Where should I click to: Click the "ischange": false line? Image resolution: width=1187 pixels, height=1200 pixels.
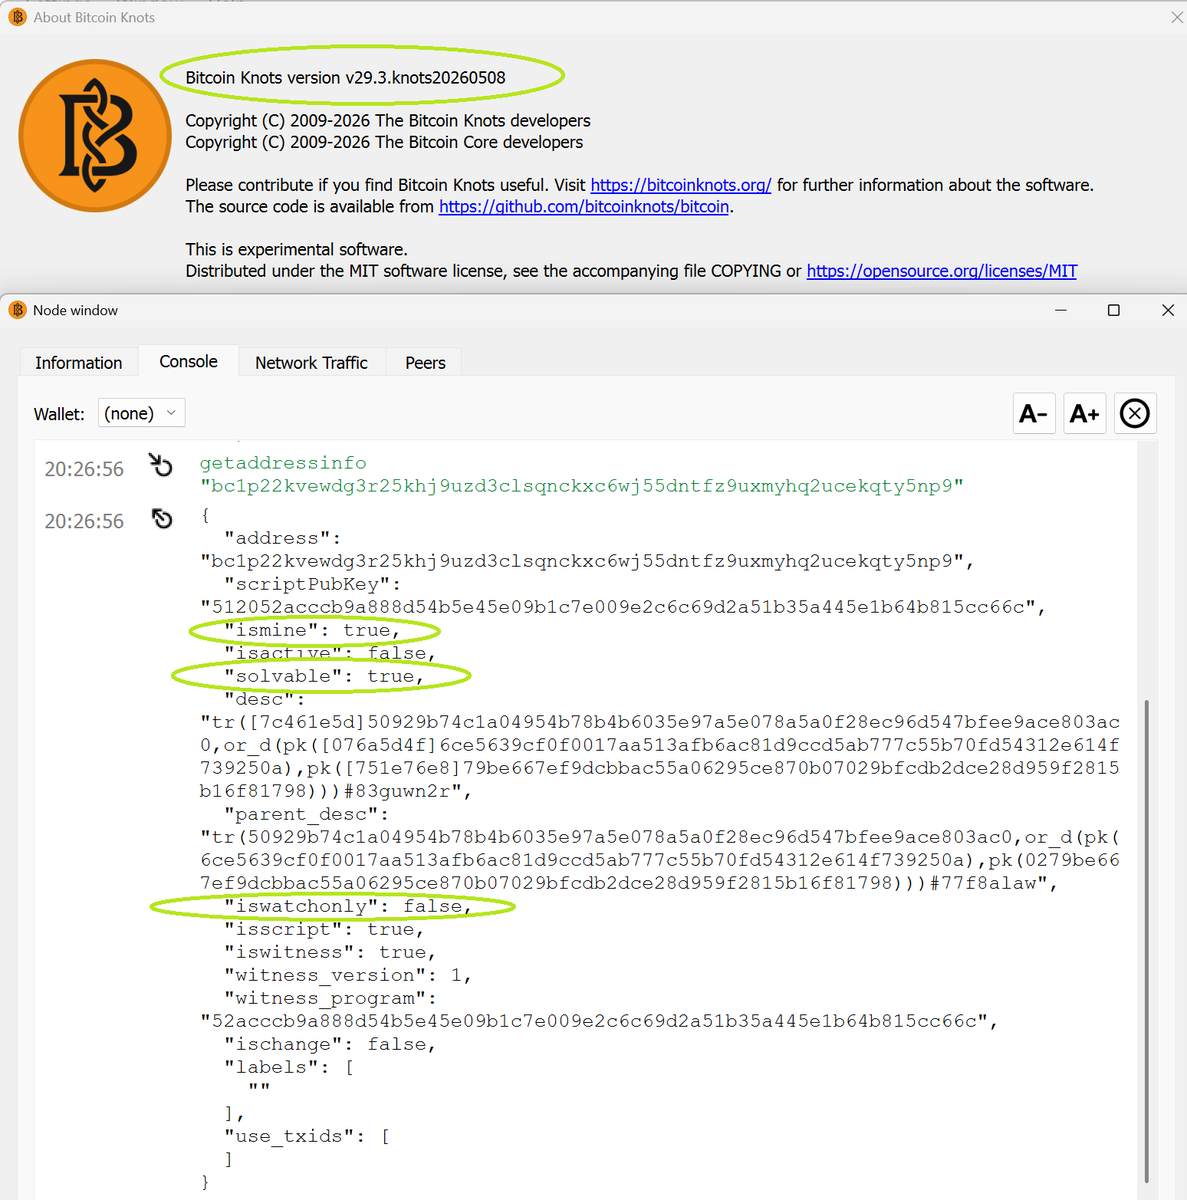pyautogui.click(x=330, y=1044)
